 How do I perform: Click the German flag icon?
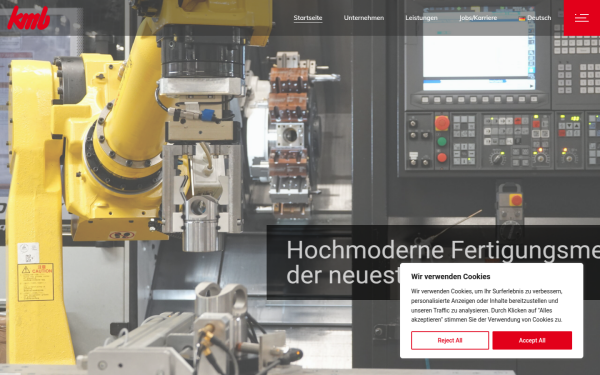(x=522, y=18)
